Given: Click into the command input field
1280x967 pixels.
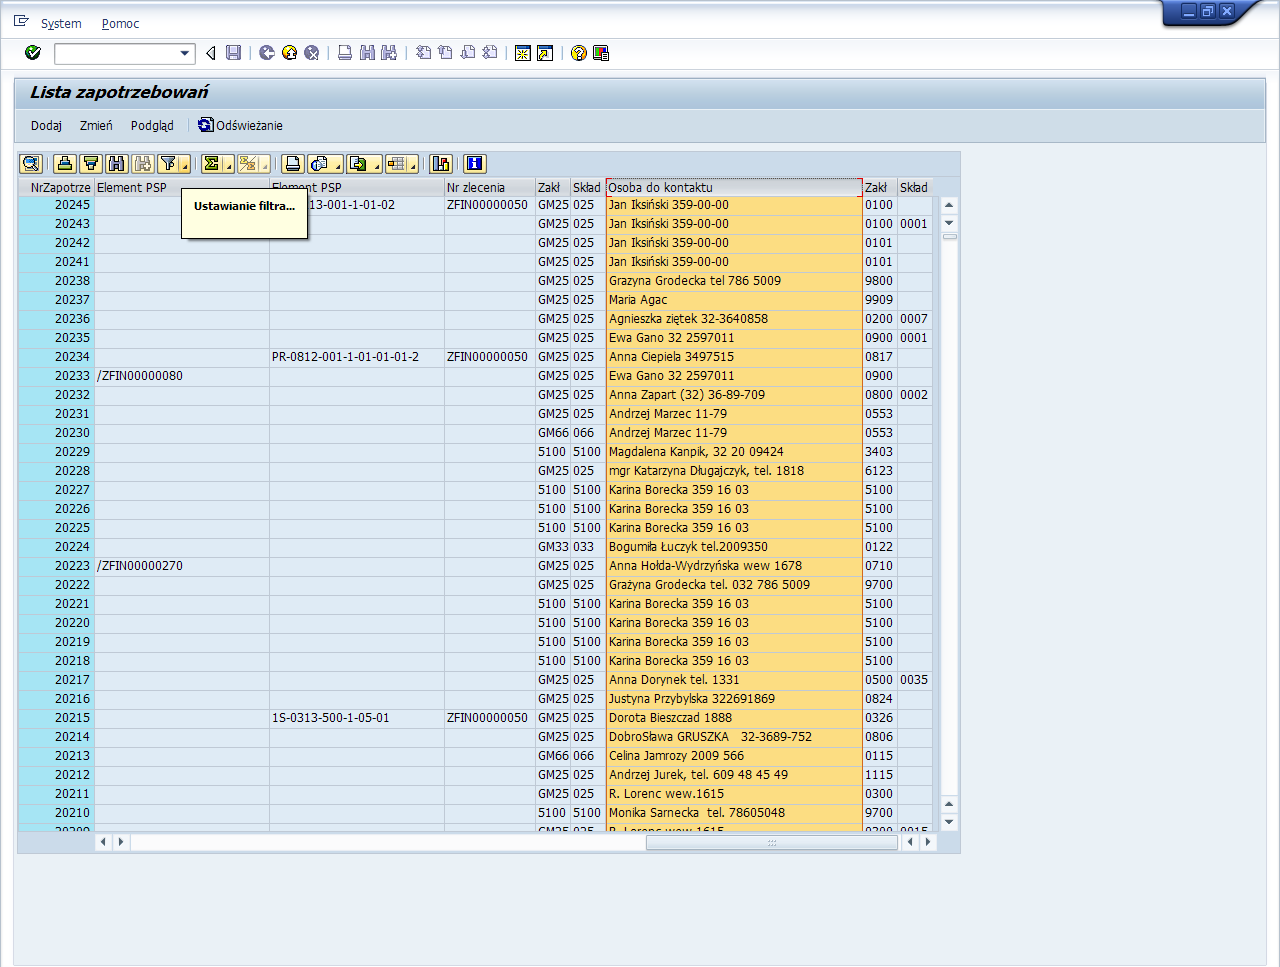Looking at the screenshot, I should point(116,54).
